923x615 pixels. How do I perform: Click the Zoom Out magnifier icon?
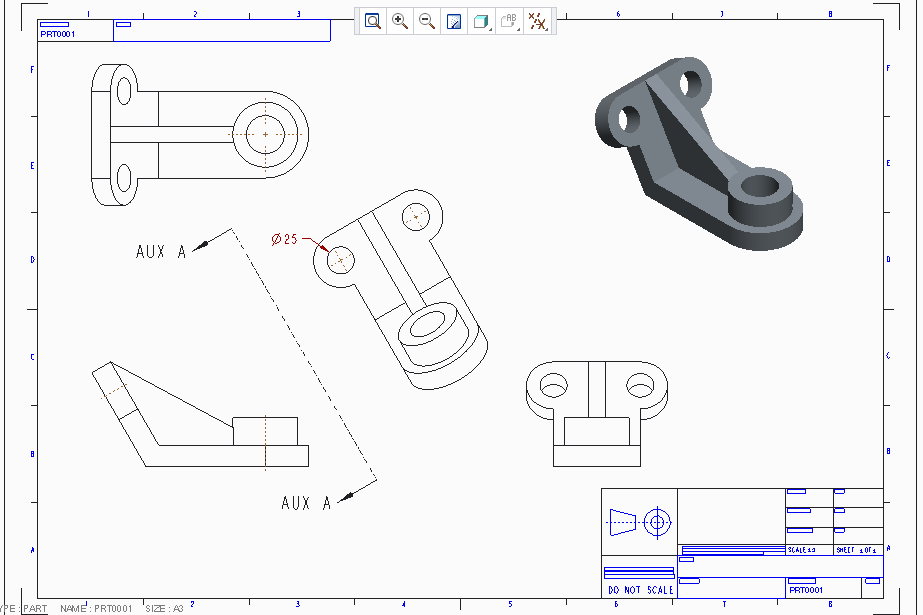[427, 22]
